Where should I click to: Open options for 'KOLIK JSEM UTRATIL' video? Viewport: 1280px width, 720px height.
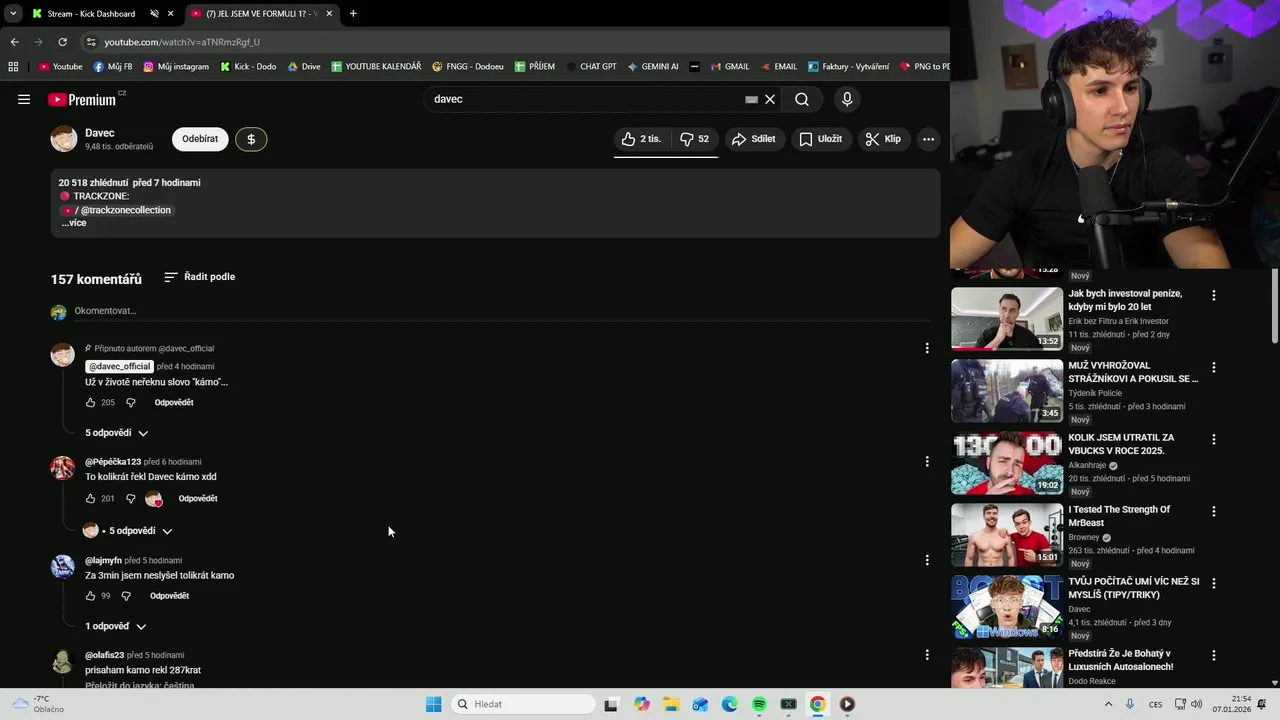click(1214, 439)
